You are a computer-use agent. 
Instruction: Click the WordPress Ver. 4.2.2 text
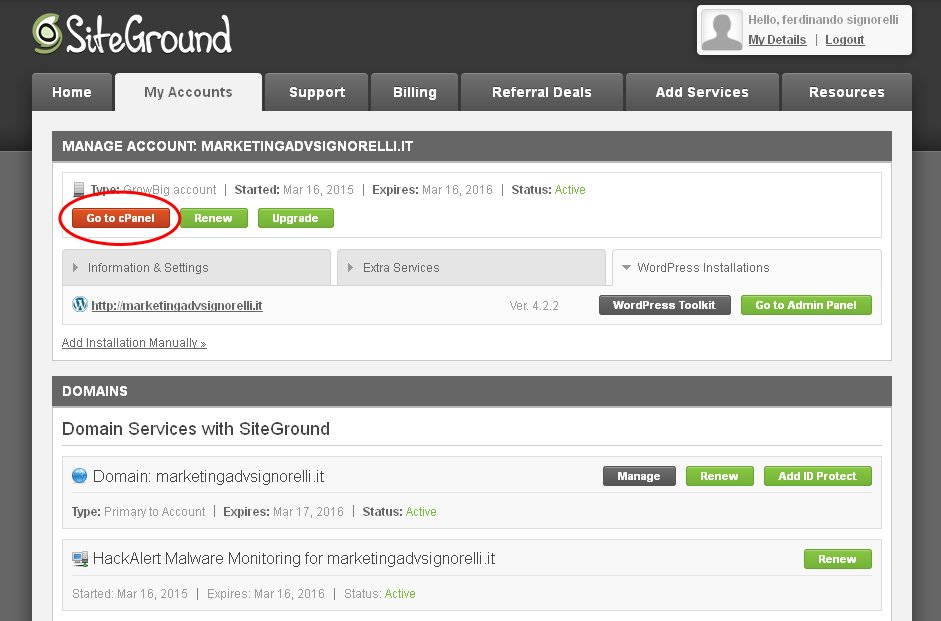pos(534,305)
